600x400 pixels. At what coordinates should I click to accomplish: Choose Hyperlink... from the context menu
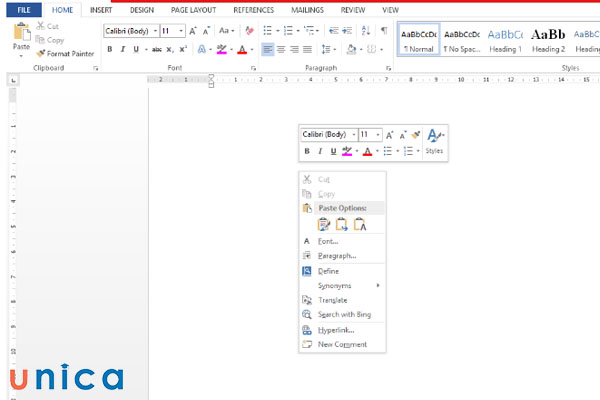tap(336, 329)
